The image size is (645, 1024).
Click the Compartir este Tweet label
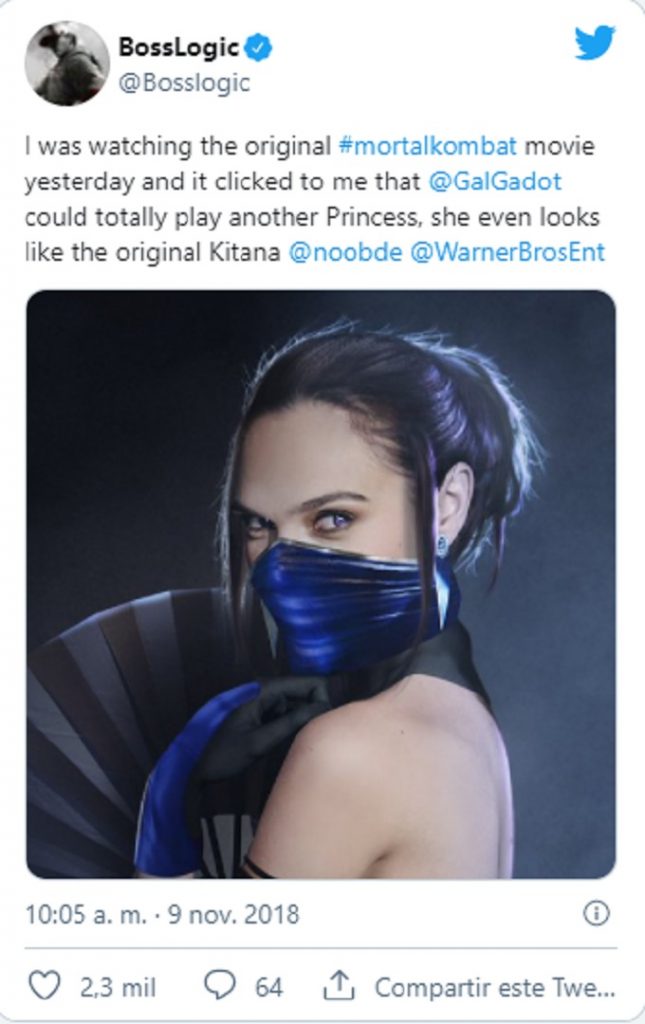[495, 987]
